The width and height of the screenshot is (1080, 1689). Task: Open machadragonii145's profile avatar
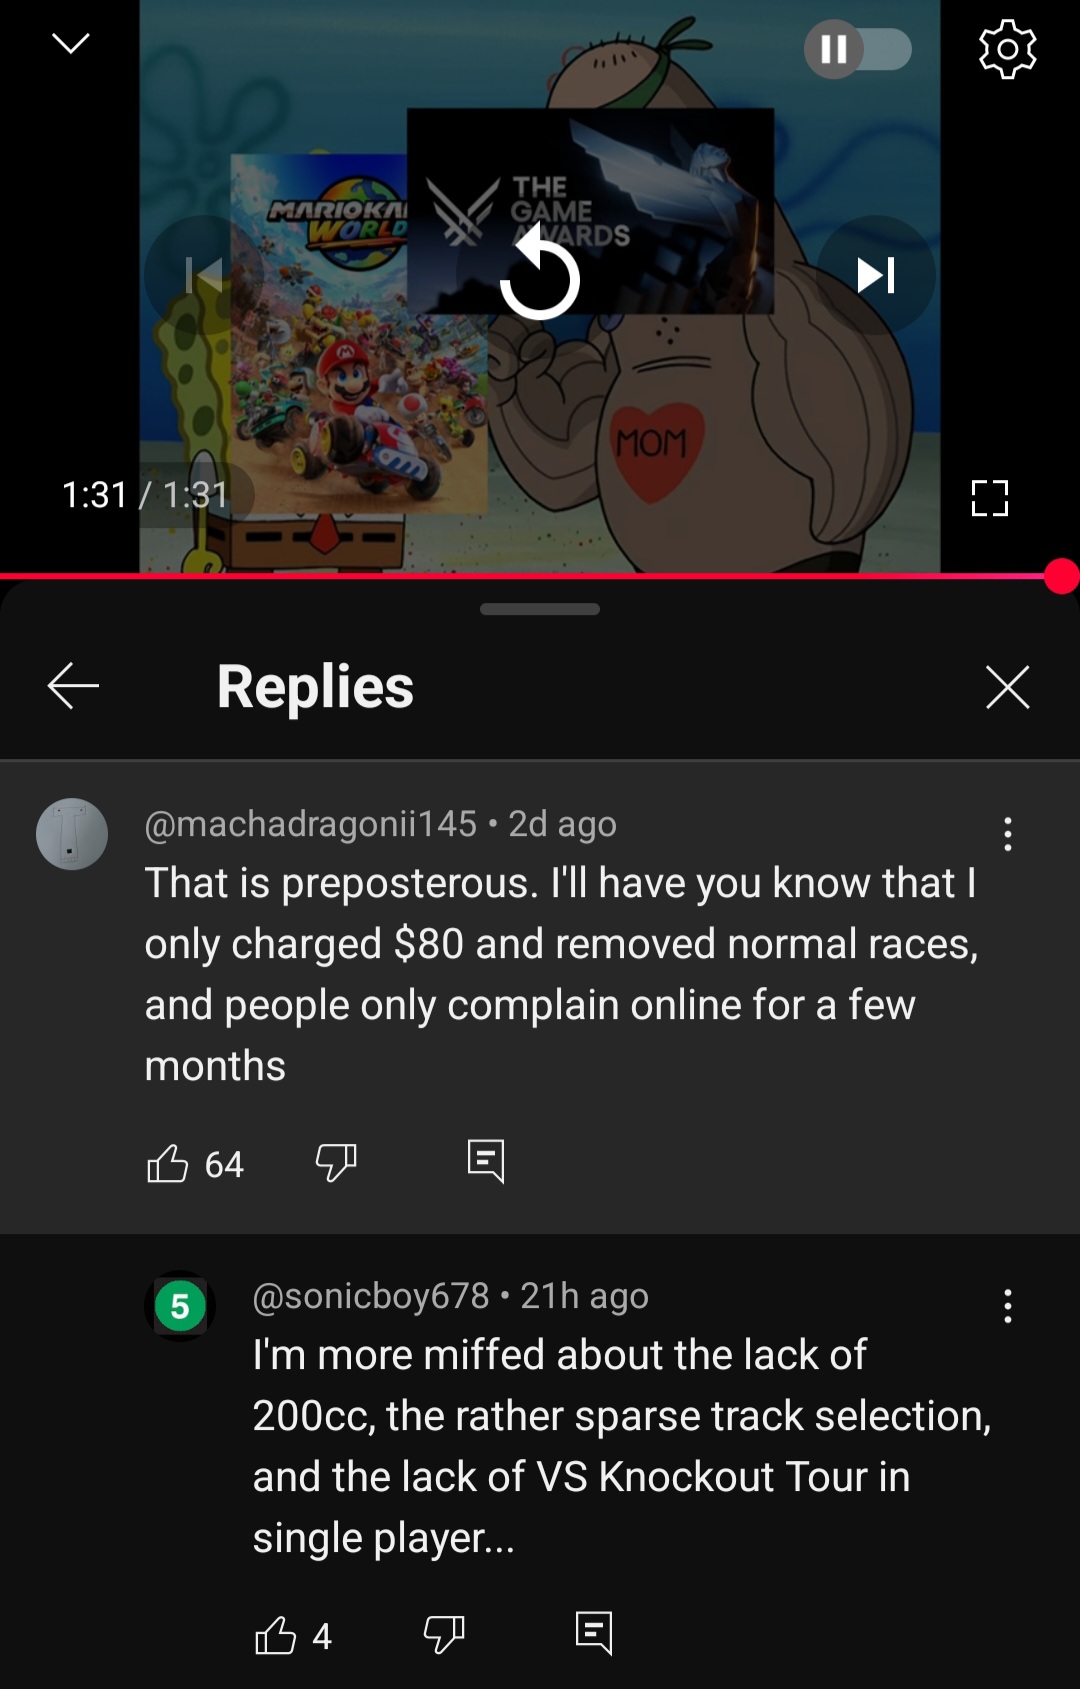tap(72, 834)
